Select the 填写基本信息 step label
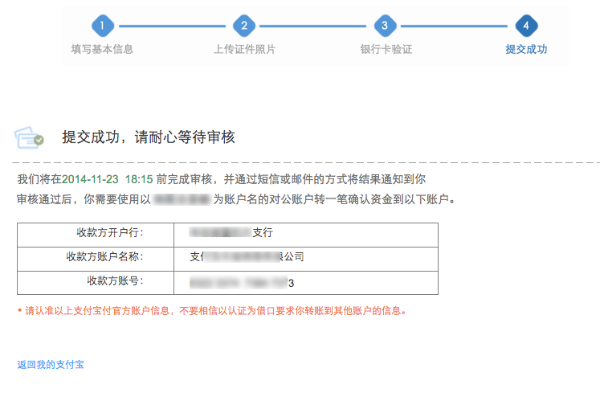Image resolution: width=600 pixels, height=393 pixels. [x=102, y=49]
